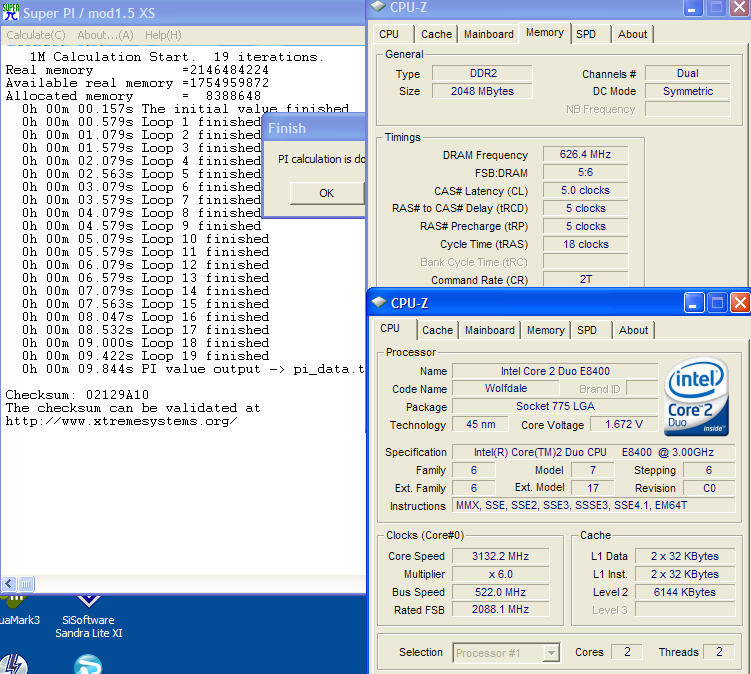Click the Super PI horizontal scrollbar thumb
Image resolution: width=751 pixels, height=674 pixels.
pyautogui.click(x=26, y=584)
